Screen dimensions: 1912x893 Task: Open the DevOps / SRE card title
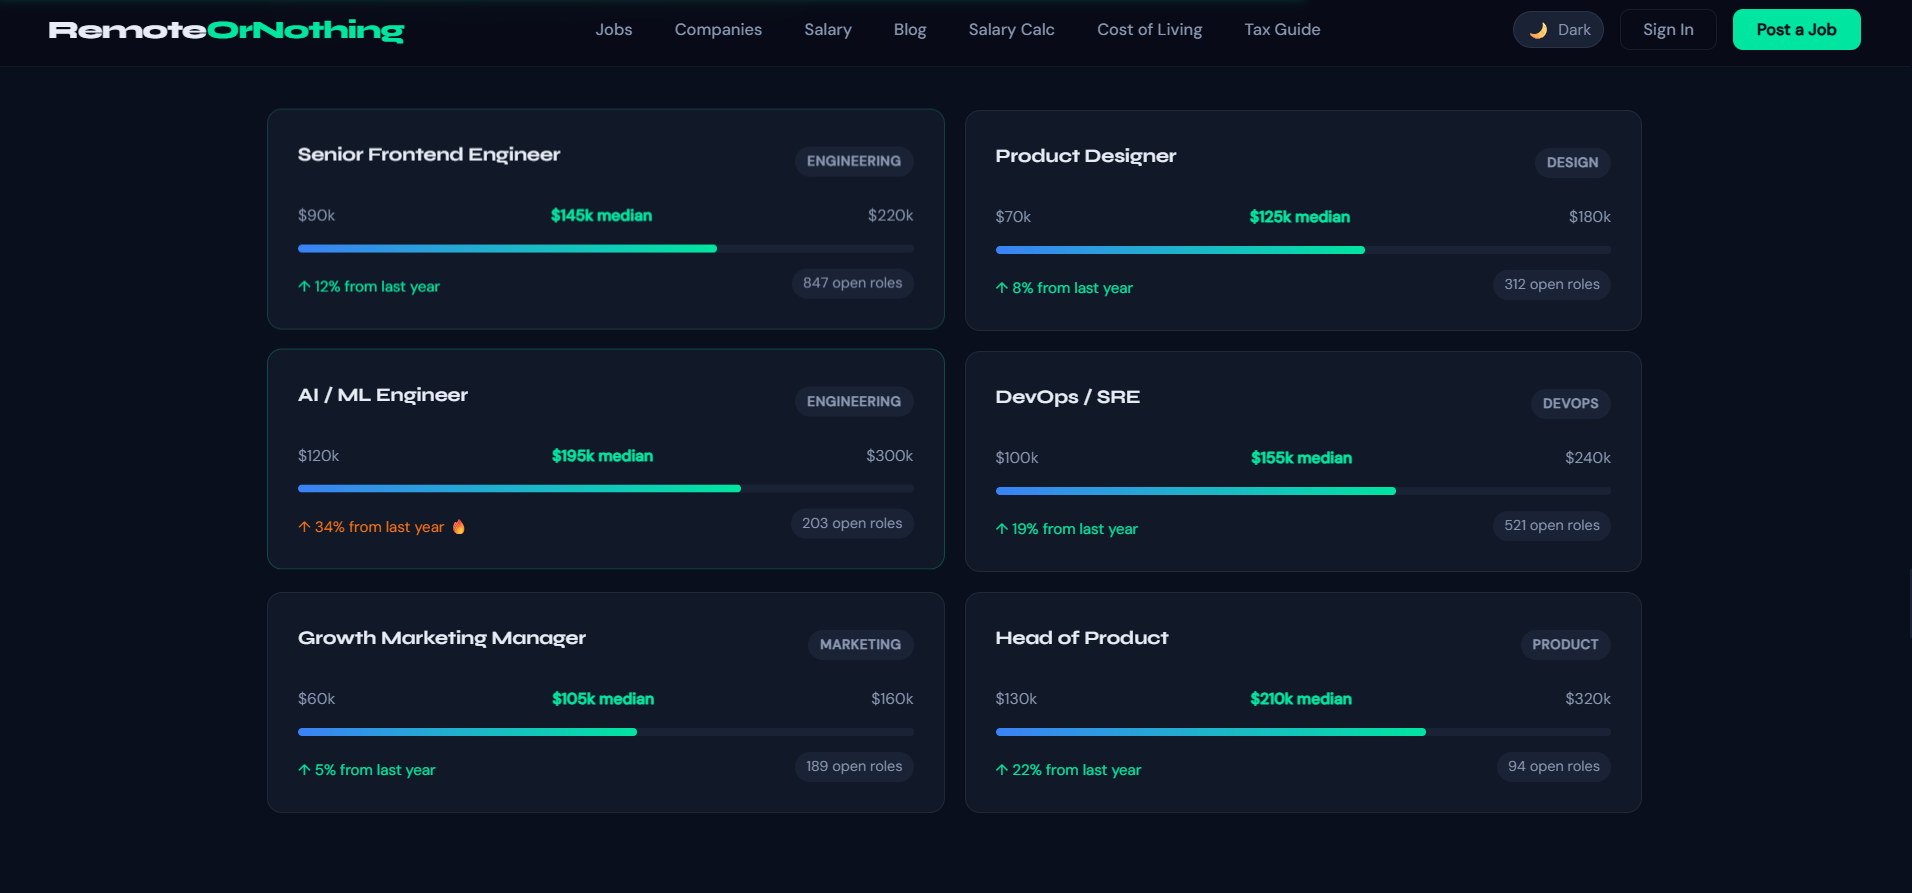click(x=1068, y=397)
